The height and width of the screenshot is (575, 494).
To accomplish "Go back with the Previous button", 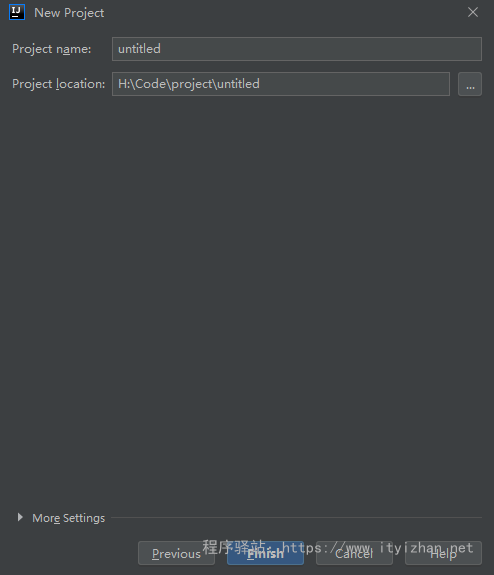I will [176, 553].
